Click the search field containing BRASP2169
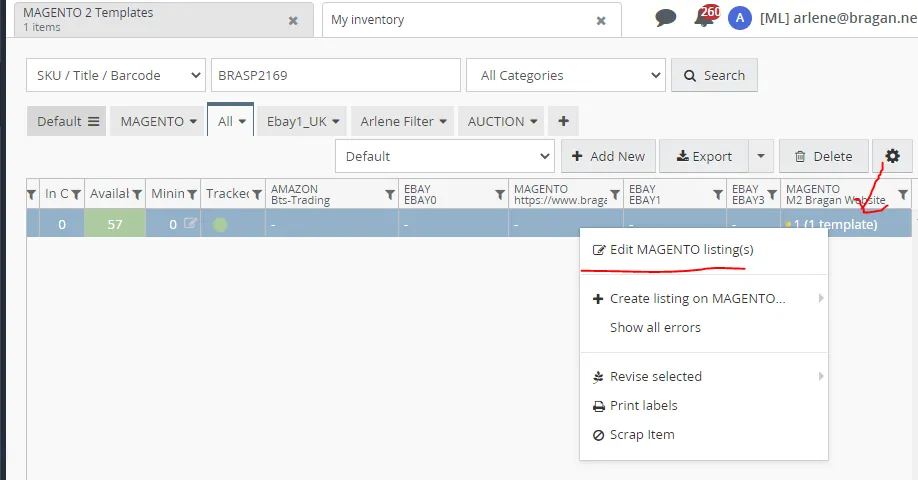 [336, 75]
